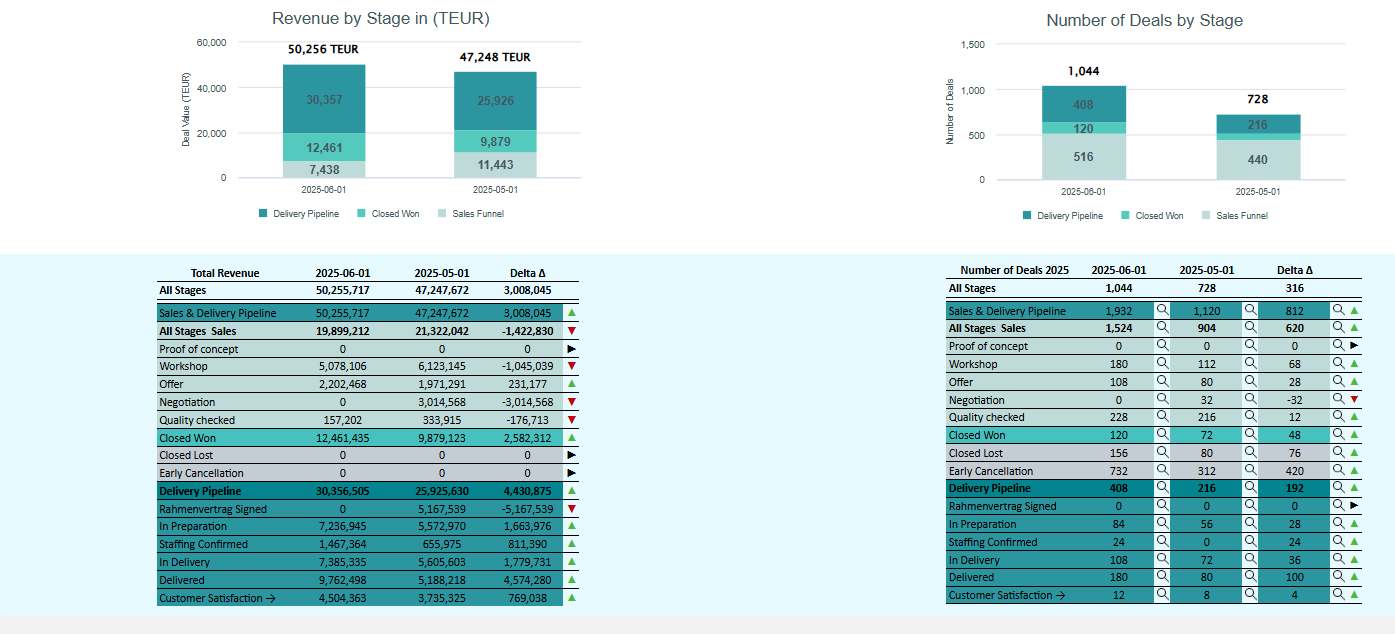
Task: Click the 440 Sales Funnel bar segment for 2025-05-01
Action: [1258, 160]
